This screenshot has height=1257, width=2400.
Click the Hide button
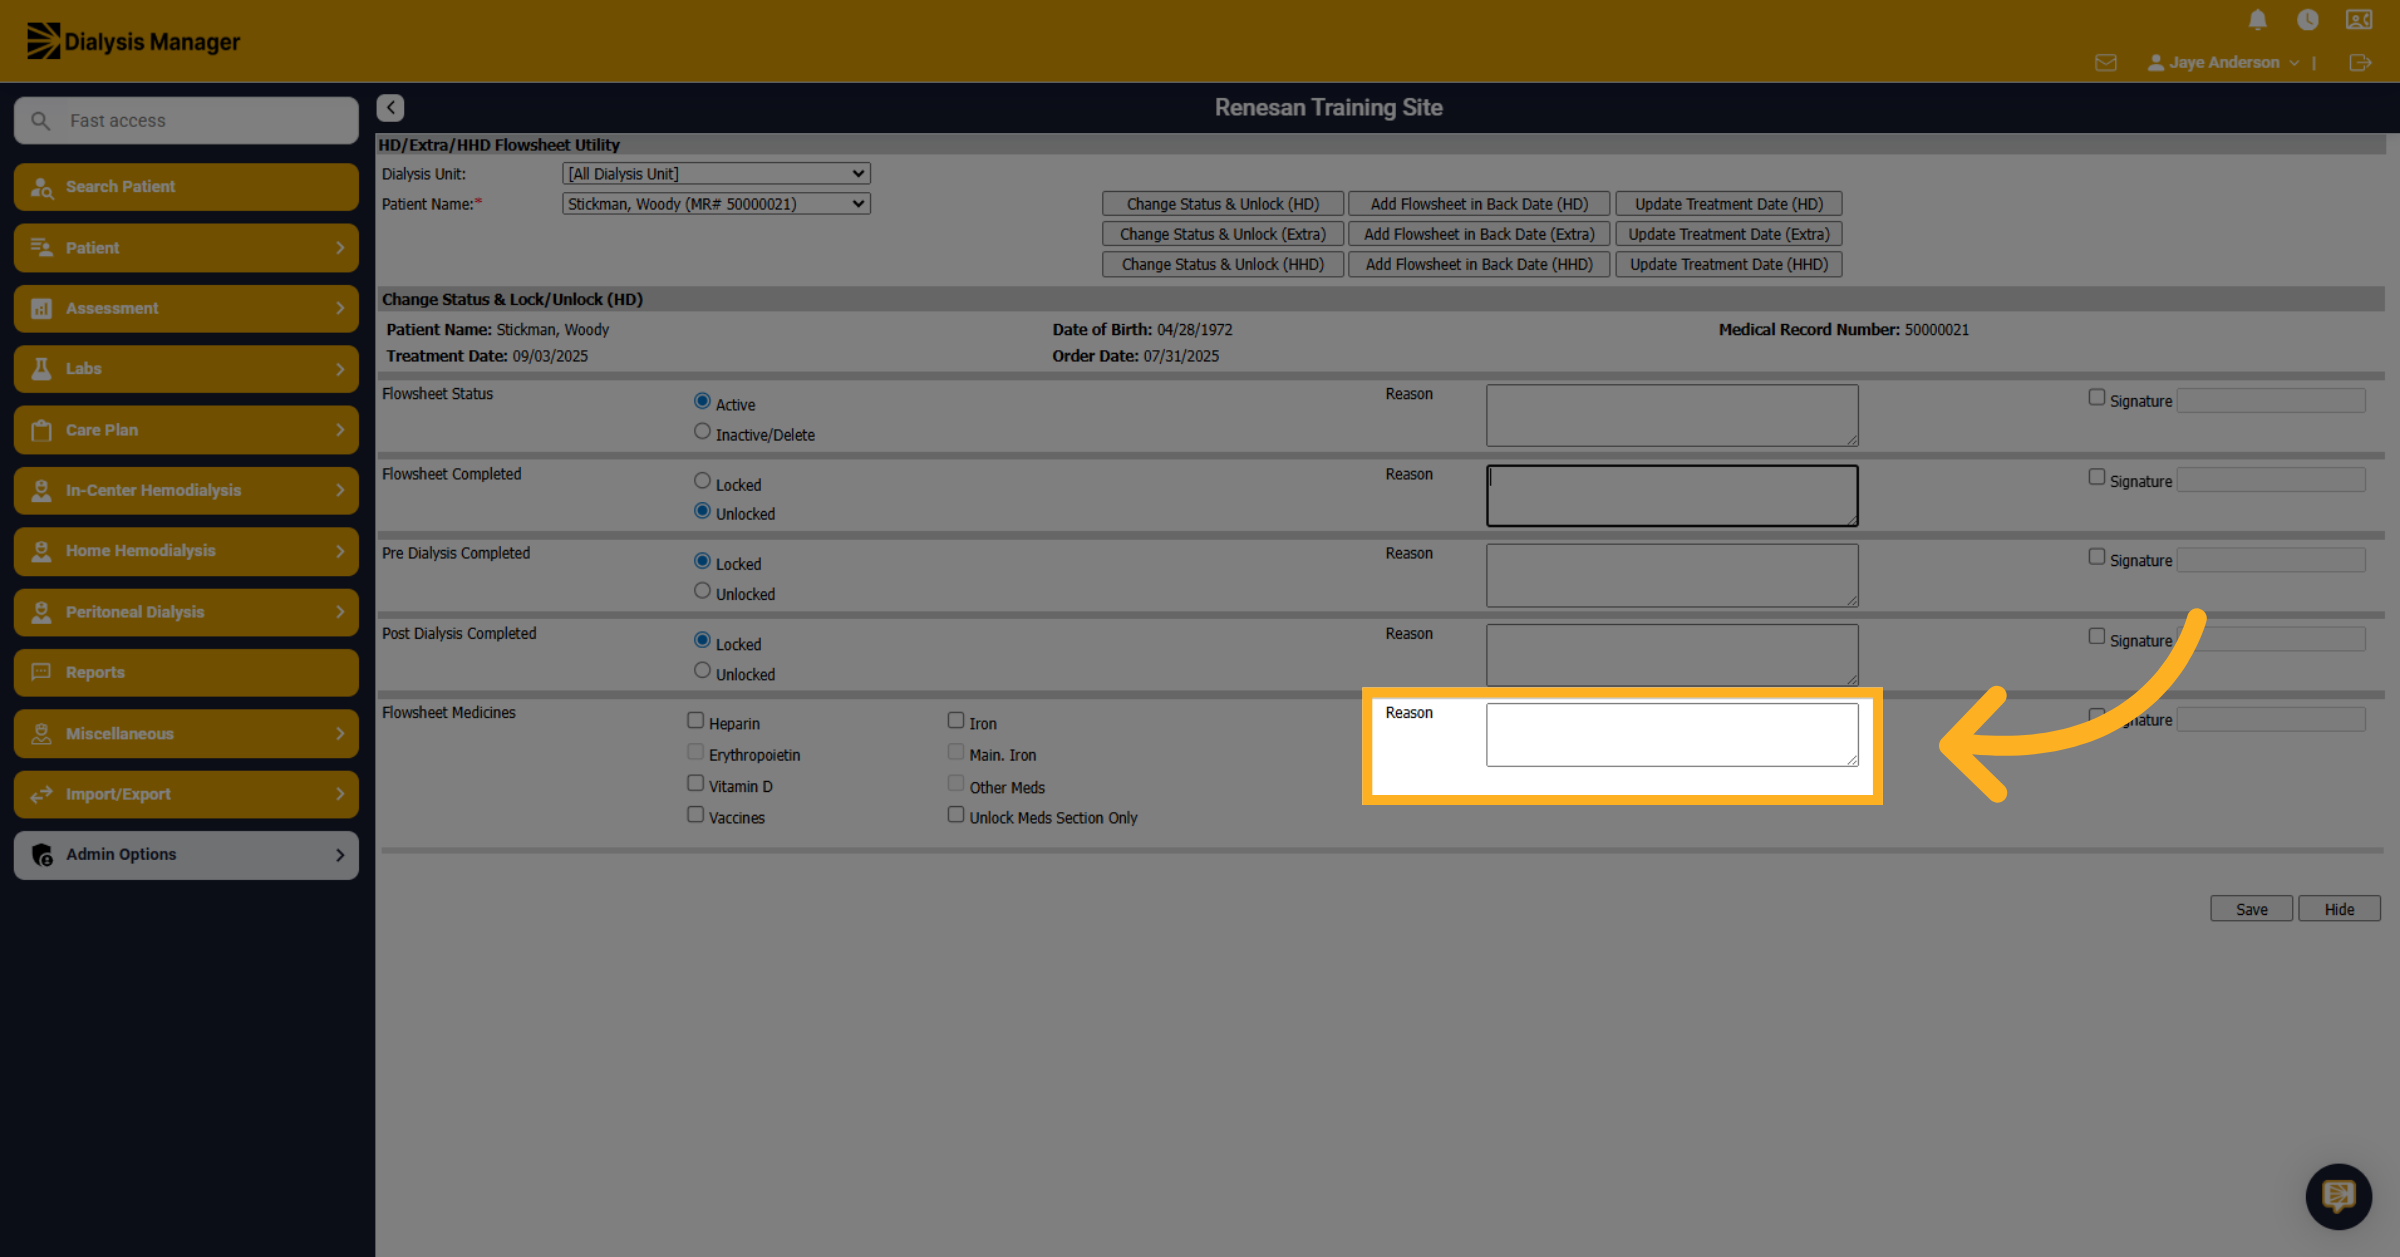point(2339,909)
